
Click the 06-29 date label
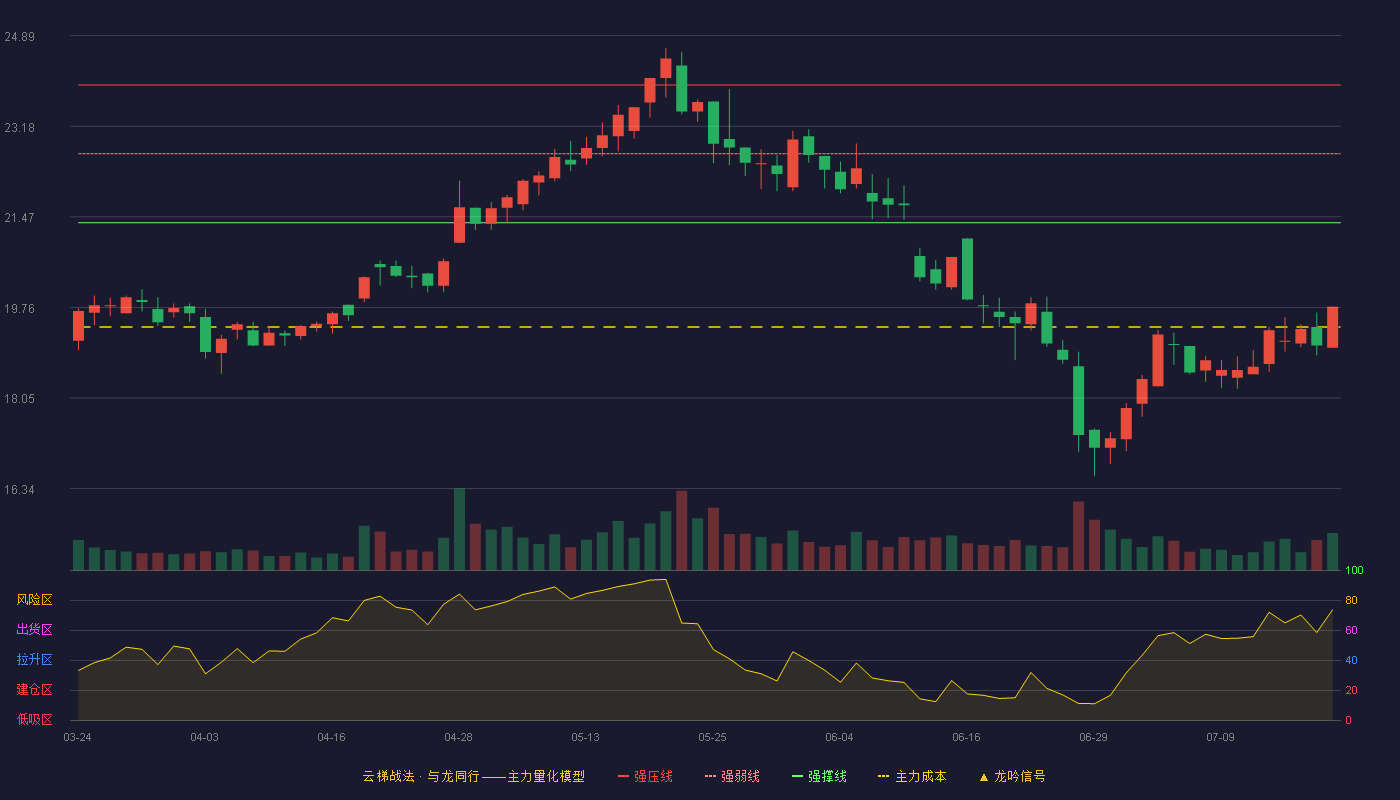(1093, 737)
